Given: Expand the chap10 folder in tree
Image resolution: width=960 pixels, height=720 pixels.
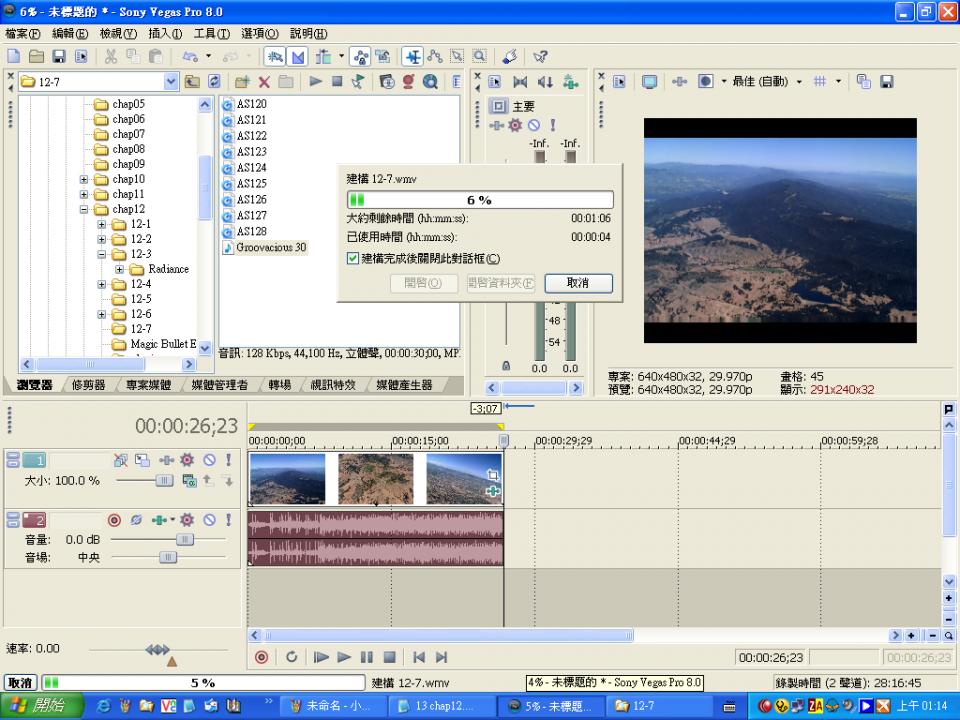Looking at the screenshot, I should (84, 179).
